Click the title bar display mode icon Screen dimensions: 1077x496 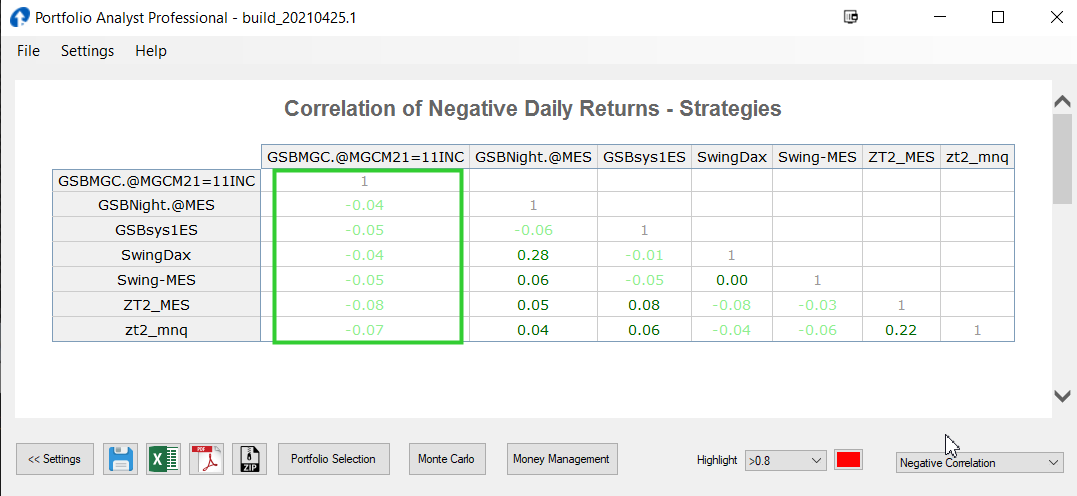(x=851, y=17)
